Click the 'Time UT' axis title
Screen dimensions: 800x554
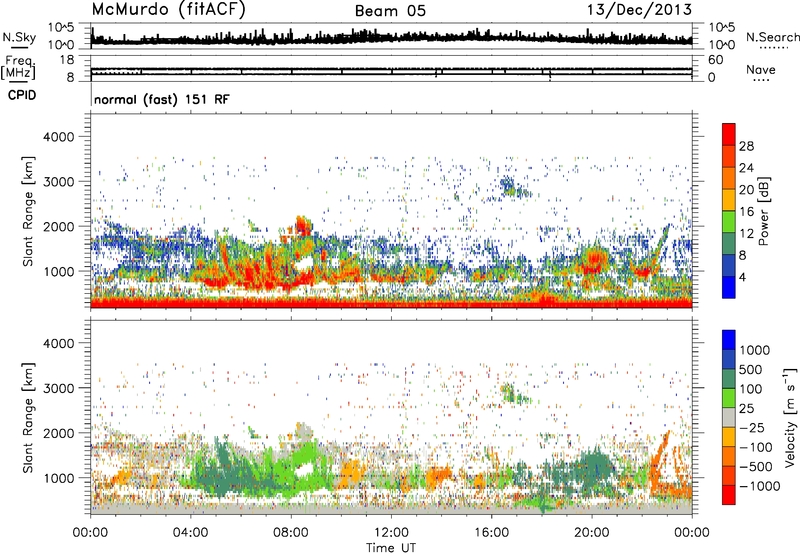click(391, 547)
